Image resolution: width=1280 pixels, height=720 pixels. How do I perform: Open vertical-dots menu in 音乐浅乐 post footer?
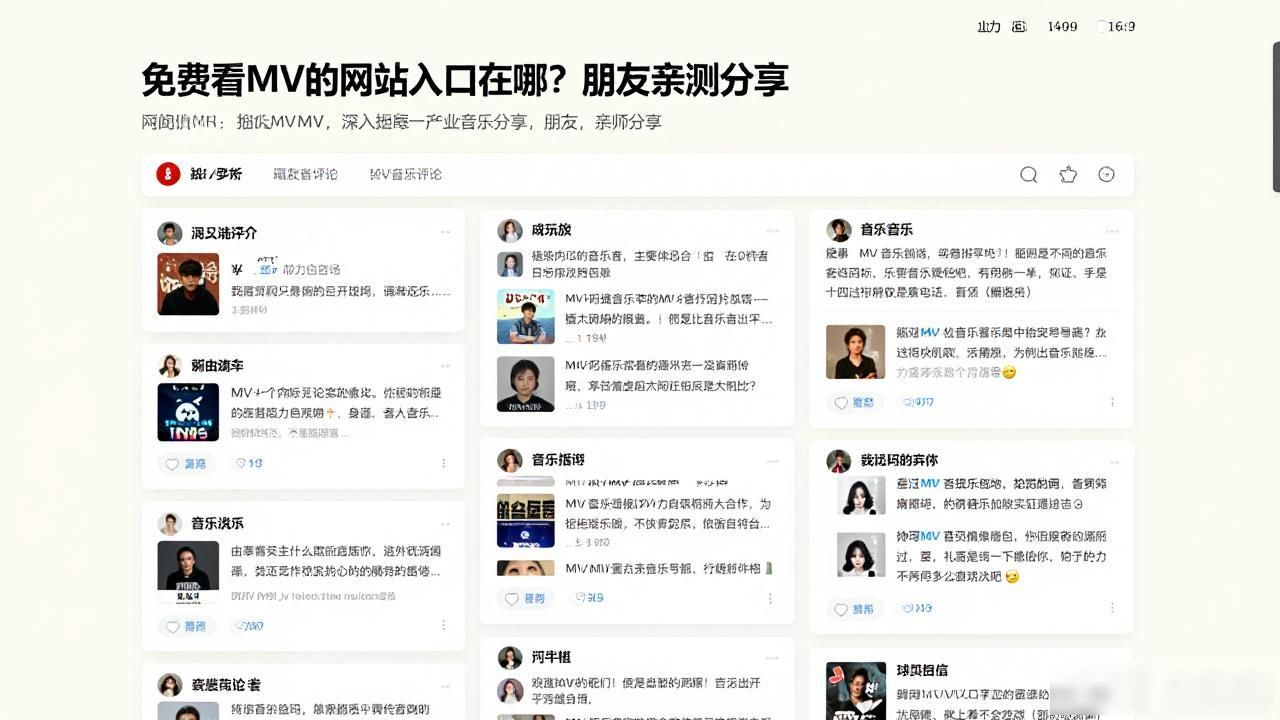coord(443,626)
